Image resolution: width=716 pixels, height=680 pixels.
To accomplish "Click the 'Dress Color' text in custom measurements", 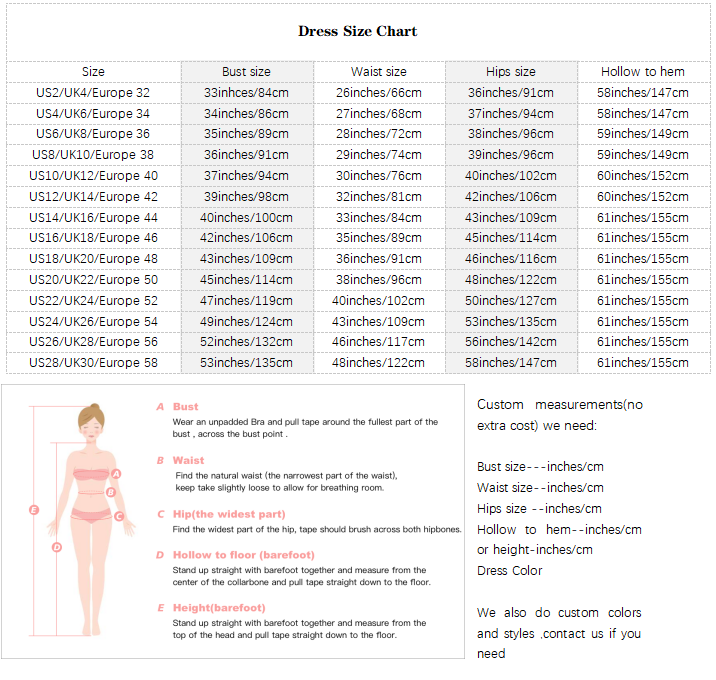I will click(509, 571).
